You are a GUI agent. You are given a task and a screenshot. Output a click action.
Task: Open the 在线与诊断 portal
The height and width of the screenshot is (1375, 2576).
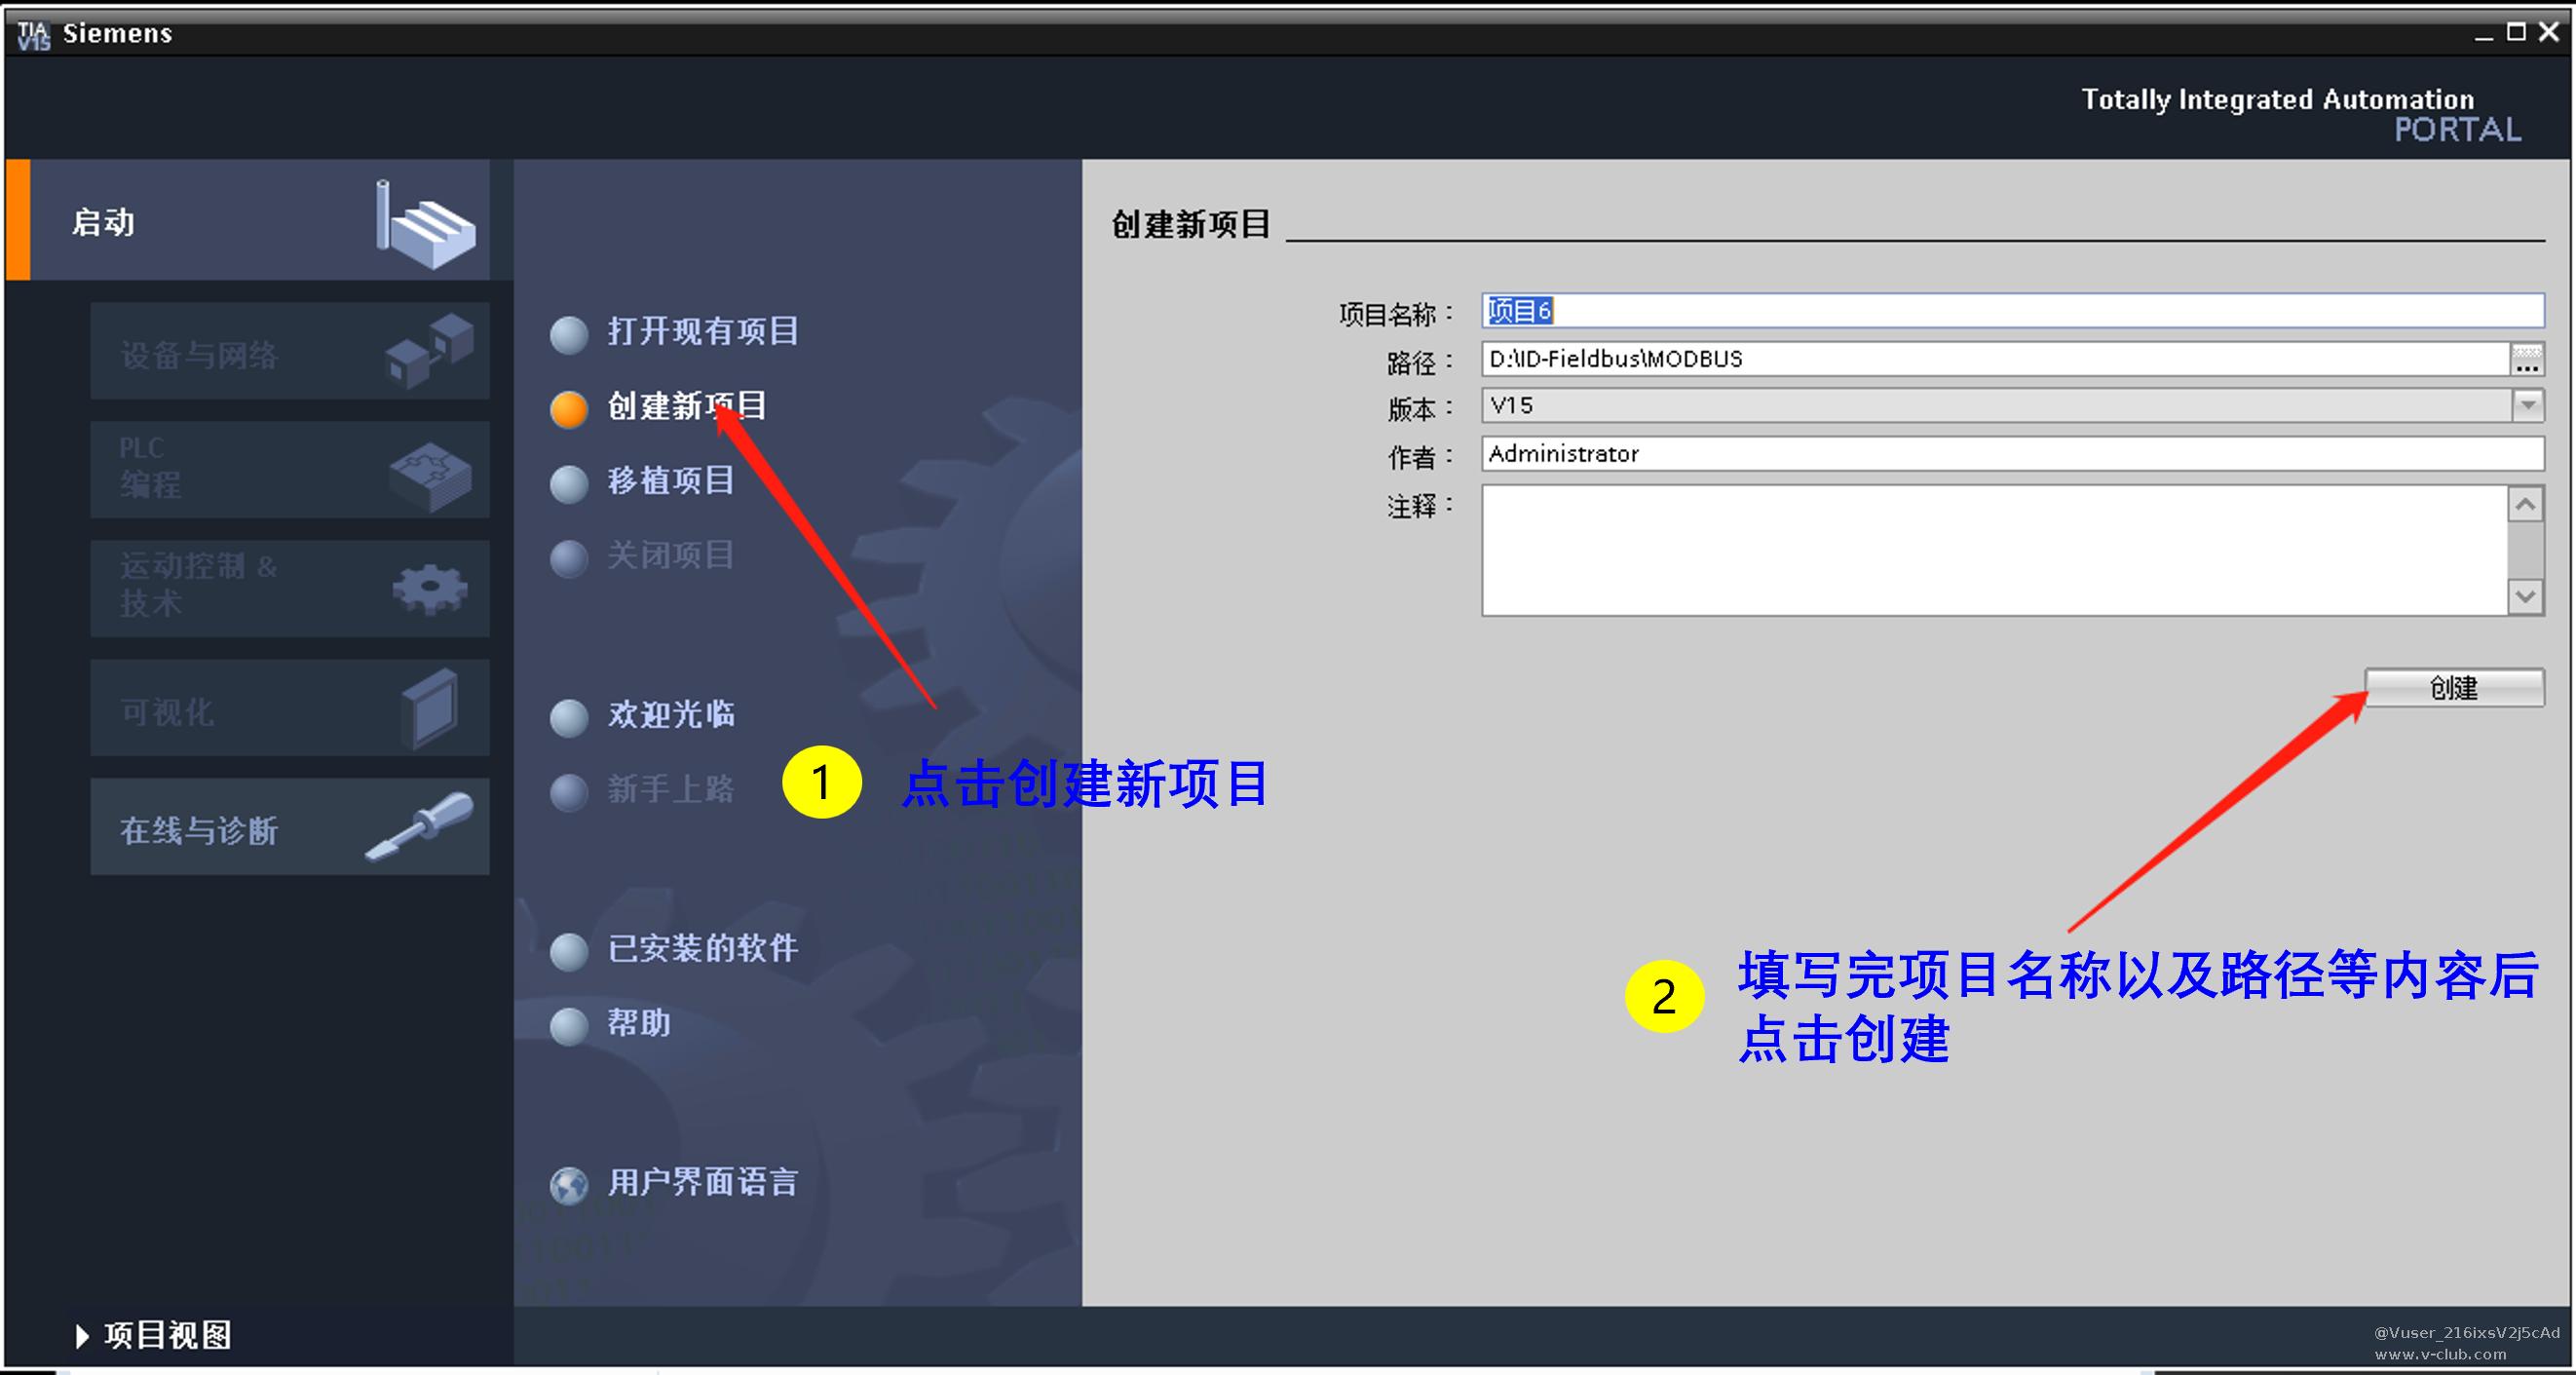(x=290, y=827)
